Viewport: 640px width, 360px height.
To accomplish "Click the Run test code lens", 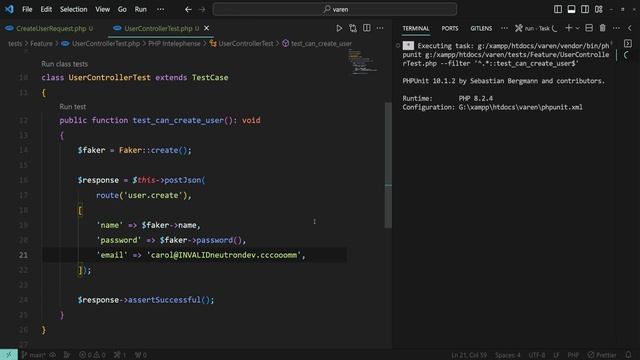I will click(73, 107).
